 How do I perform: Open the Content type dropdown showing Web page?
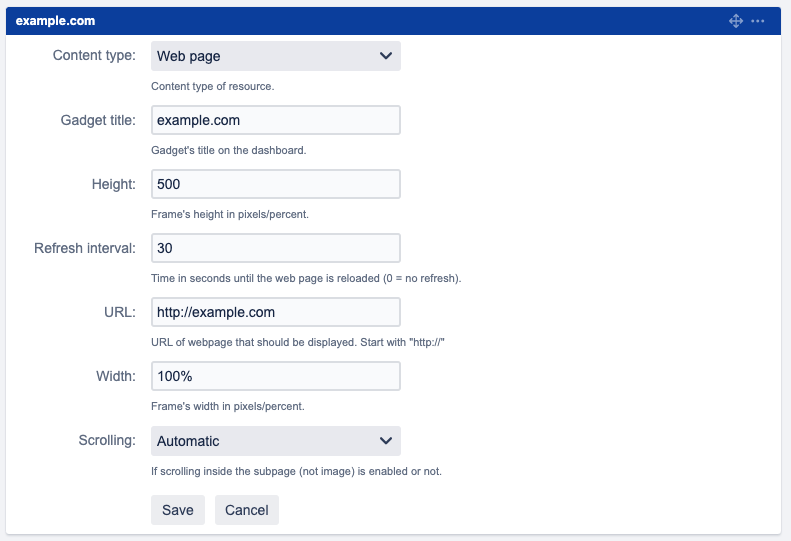pos(275,56)
